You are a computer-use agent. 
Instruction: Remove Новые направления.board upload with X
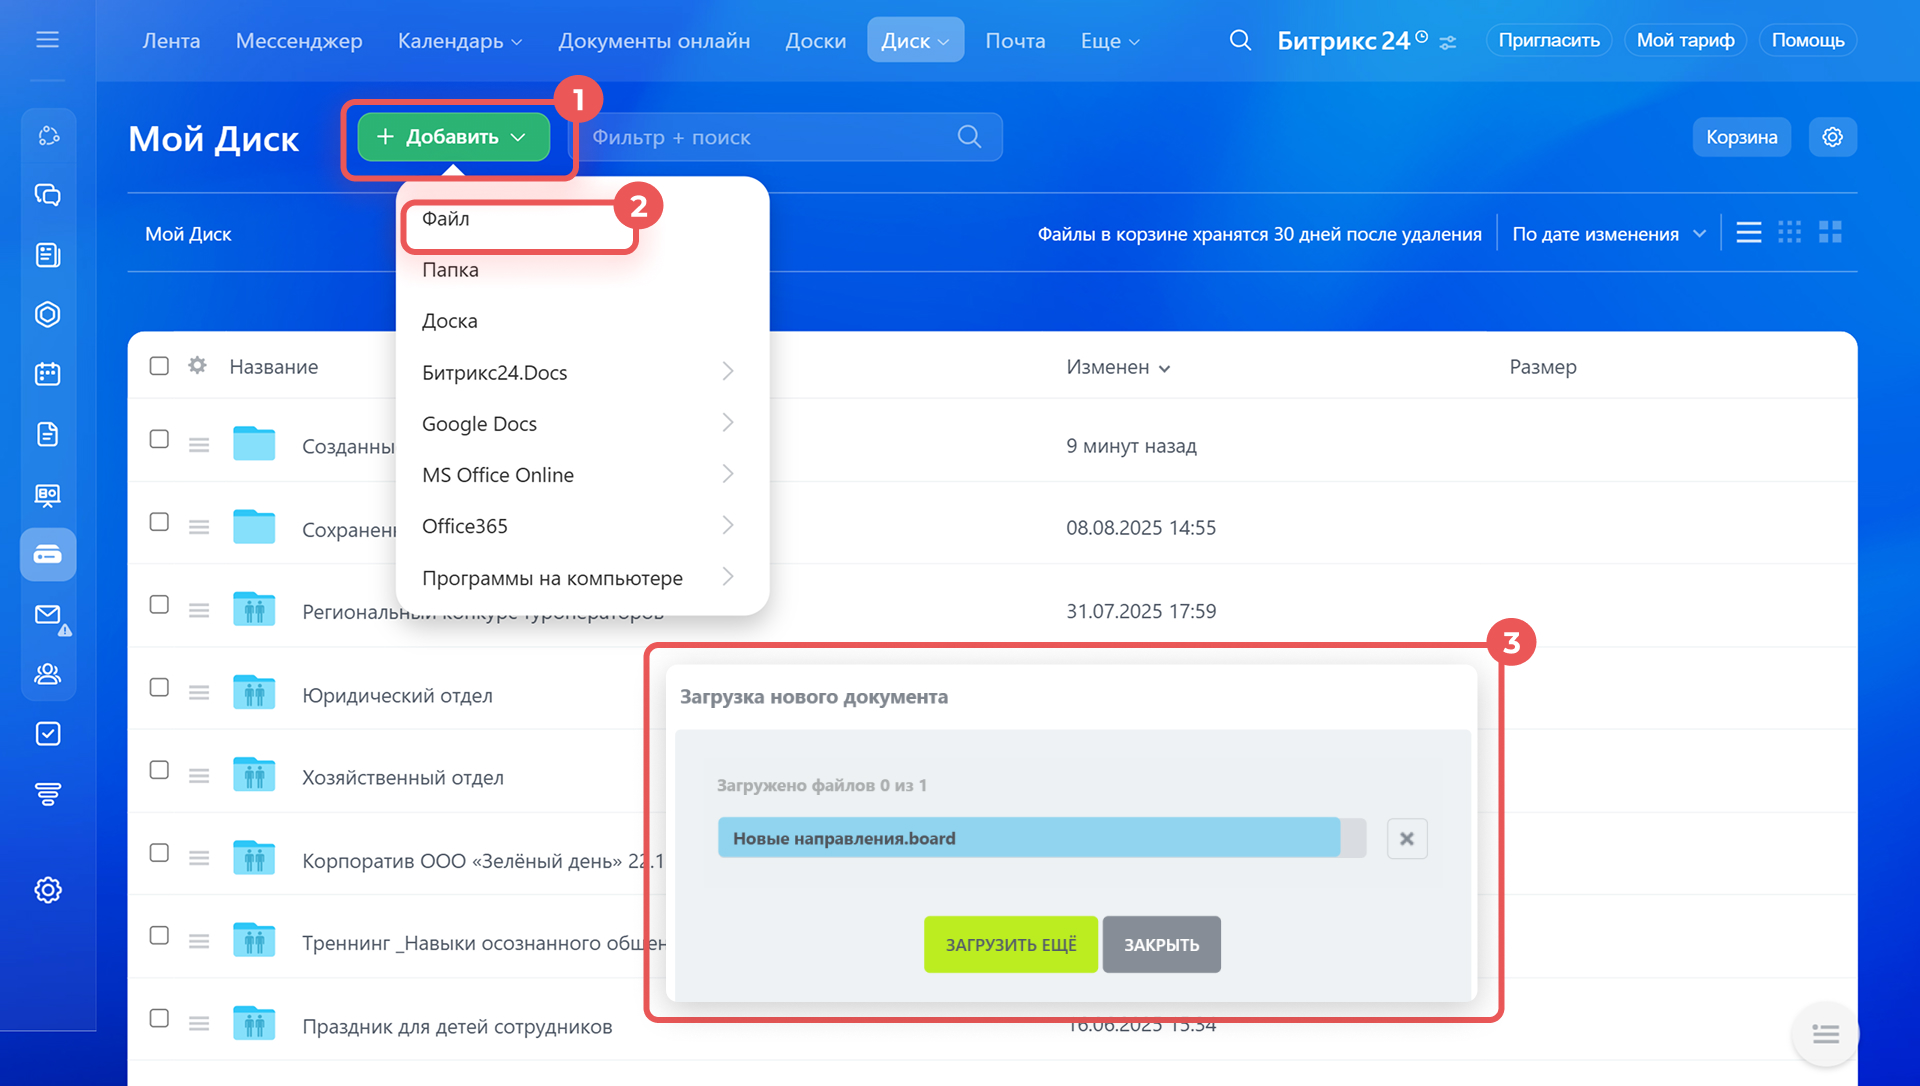(x=1406, y=838)
